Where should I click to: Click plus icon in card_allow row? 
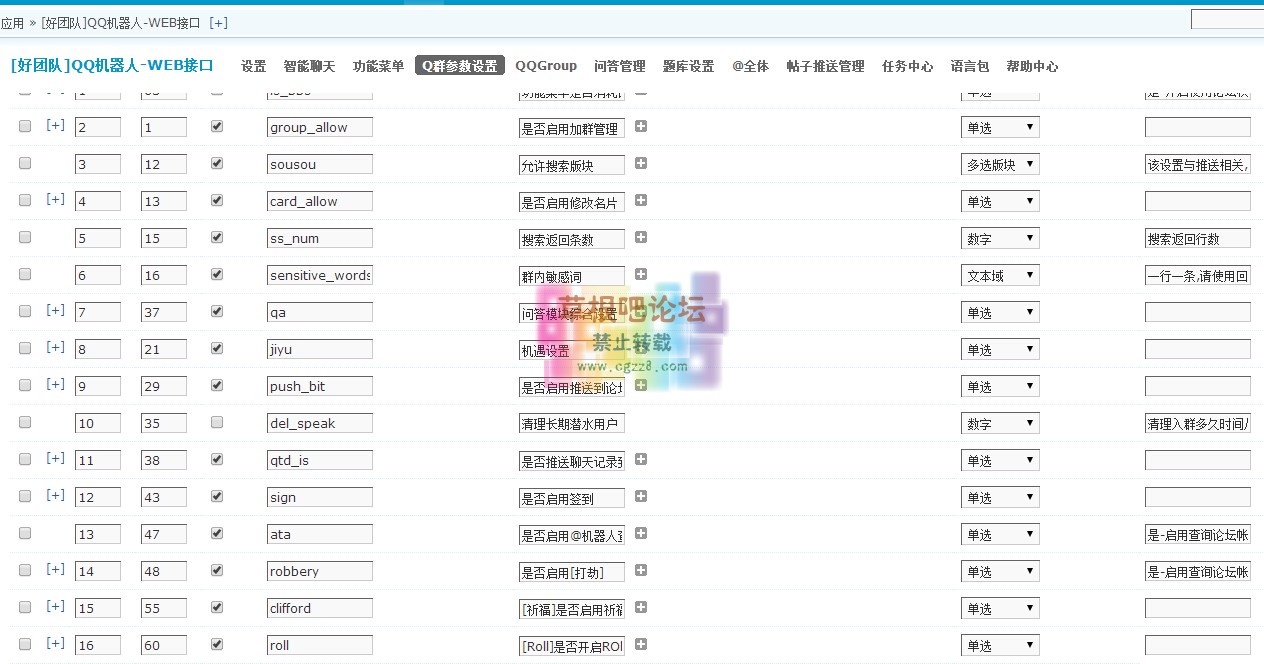[641, 200]
